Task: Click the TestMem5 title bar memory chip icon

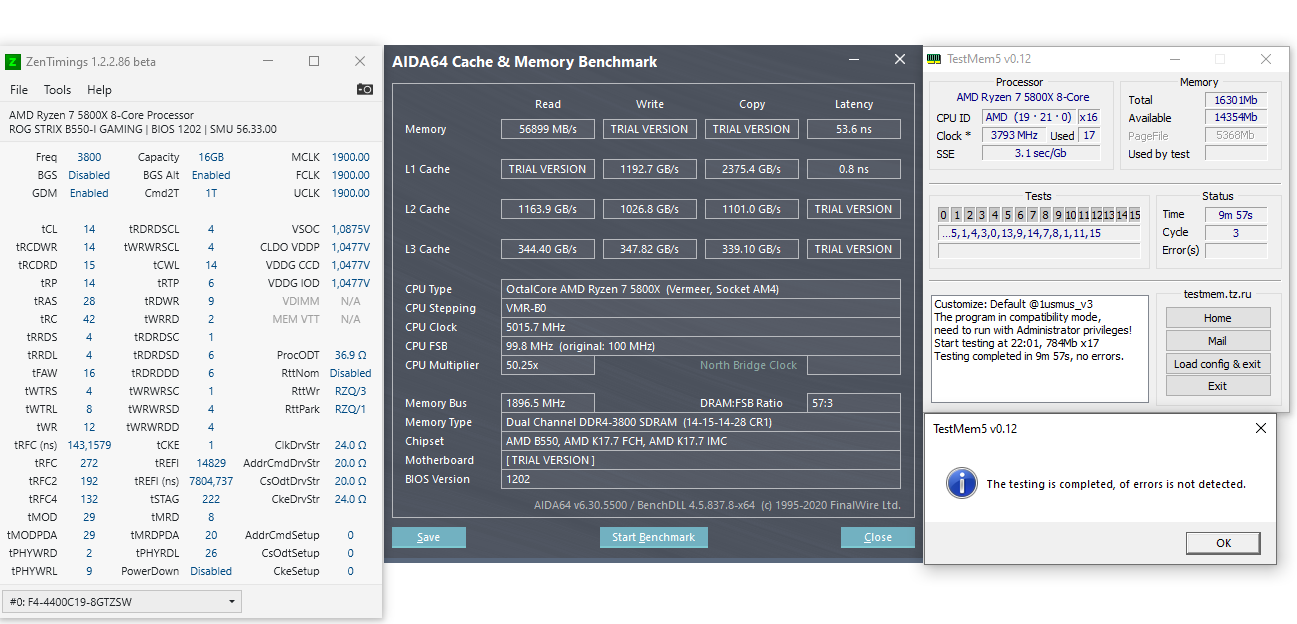Action: (934, 58)
